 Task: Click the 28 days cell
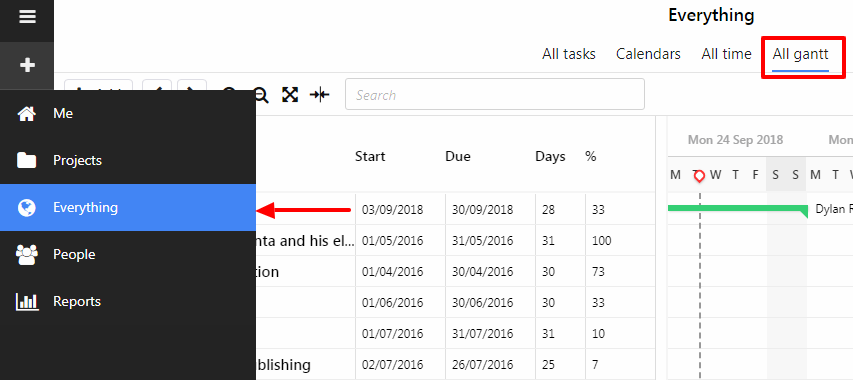pyautogui.click(x=548, y=210)
